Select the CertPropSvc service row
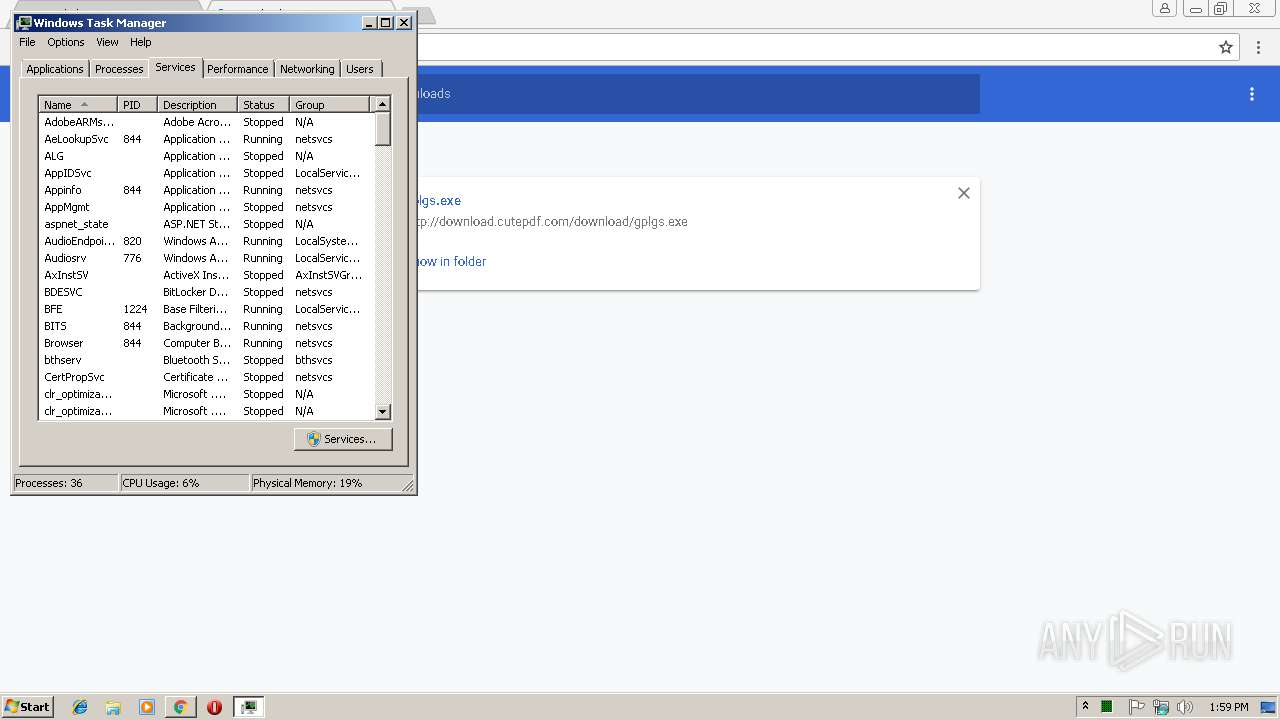 [x=206, y=377]
